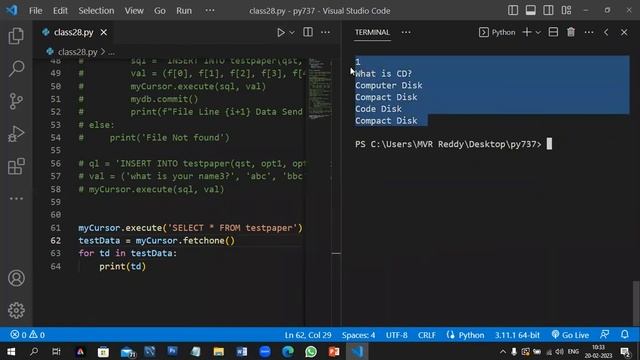This screenshot has height=360, width=640.
Task: Show more panel tabs next to TERMINAL
Action: pyautogui.click(x=406, y=32)
